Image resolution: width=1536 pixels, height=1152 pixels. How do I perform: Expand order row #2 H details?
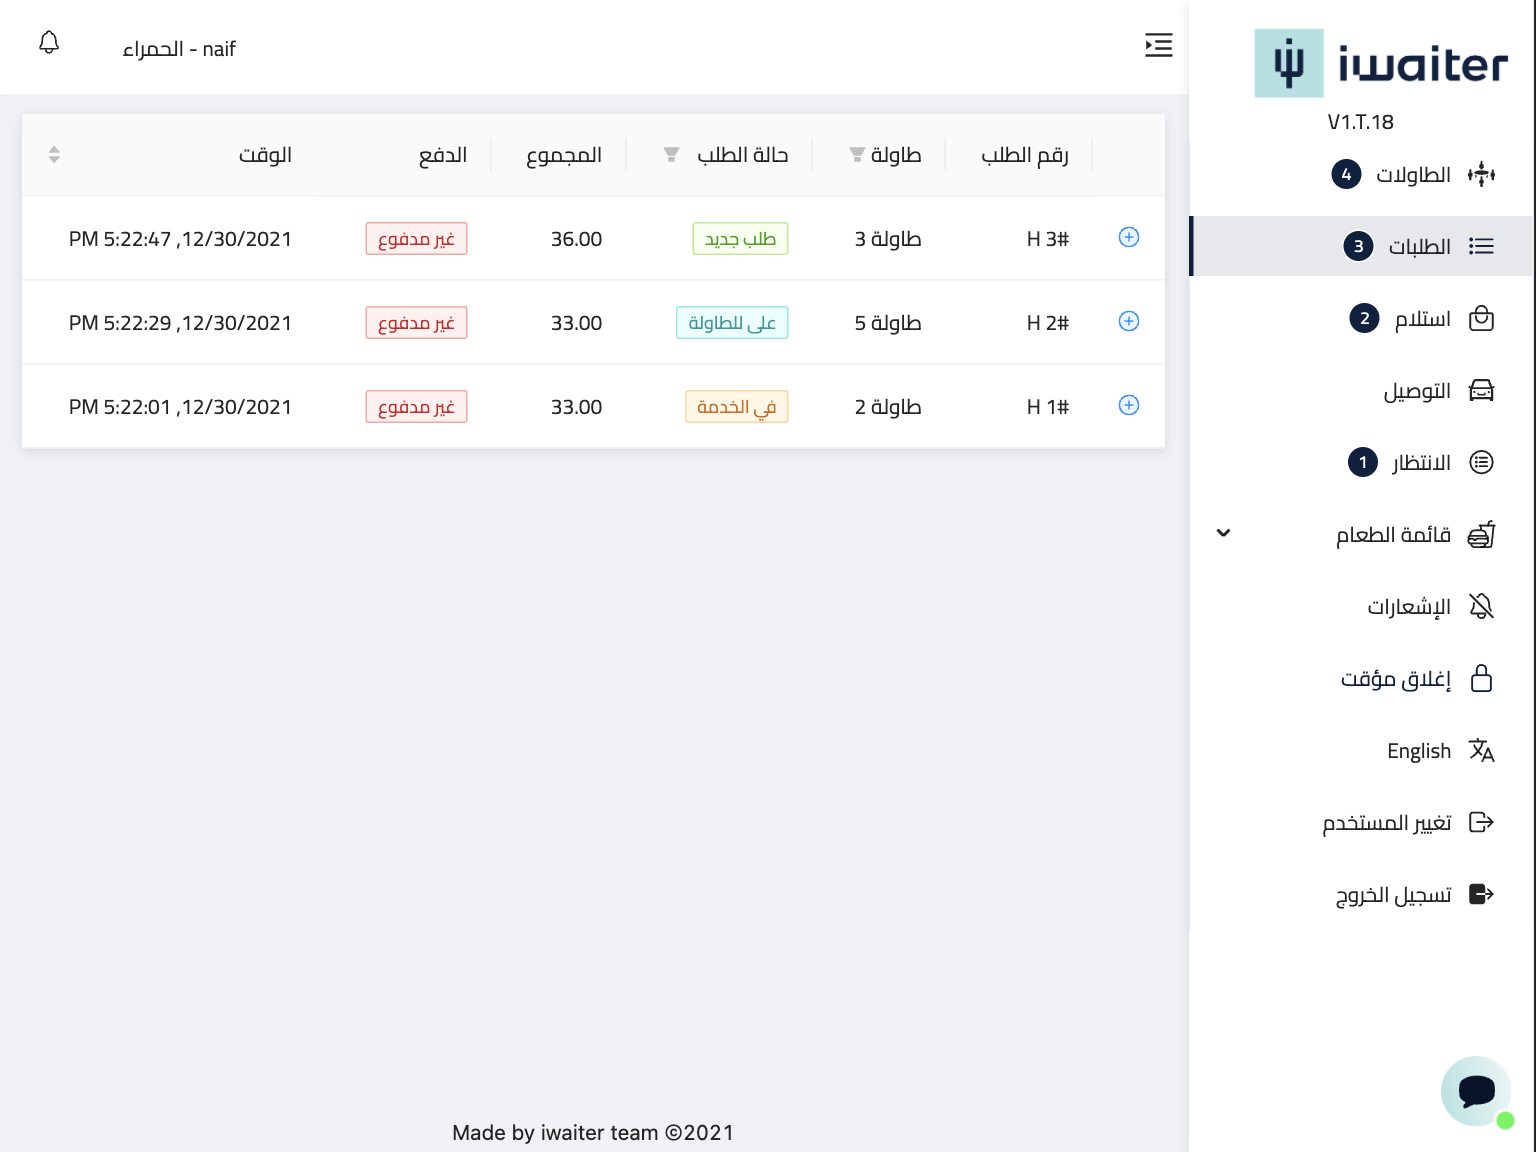(1128, 322)
